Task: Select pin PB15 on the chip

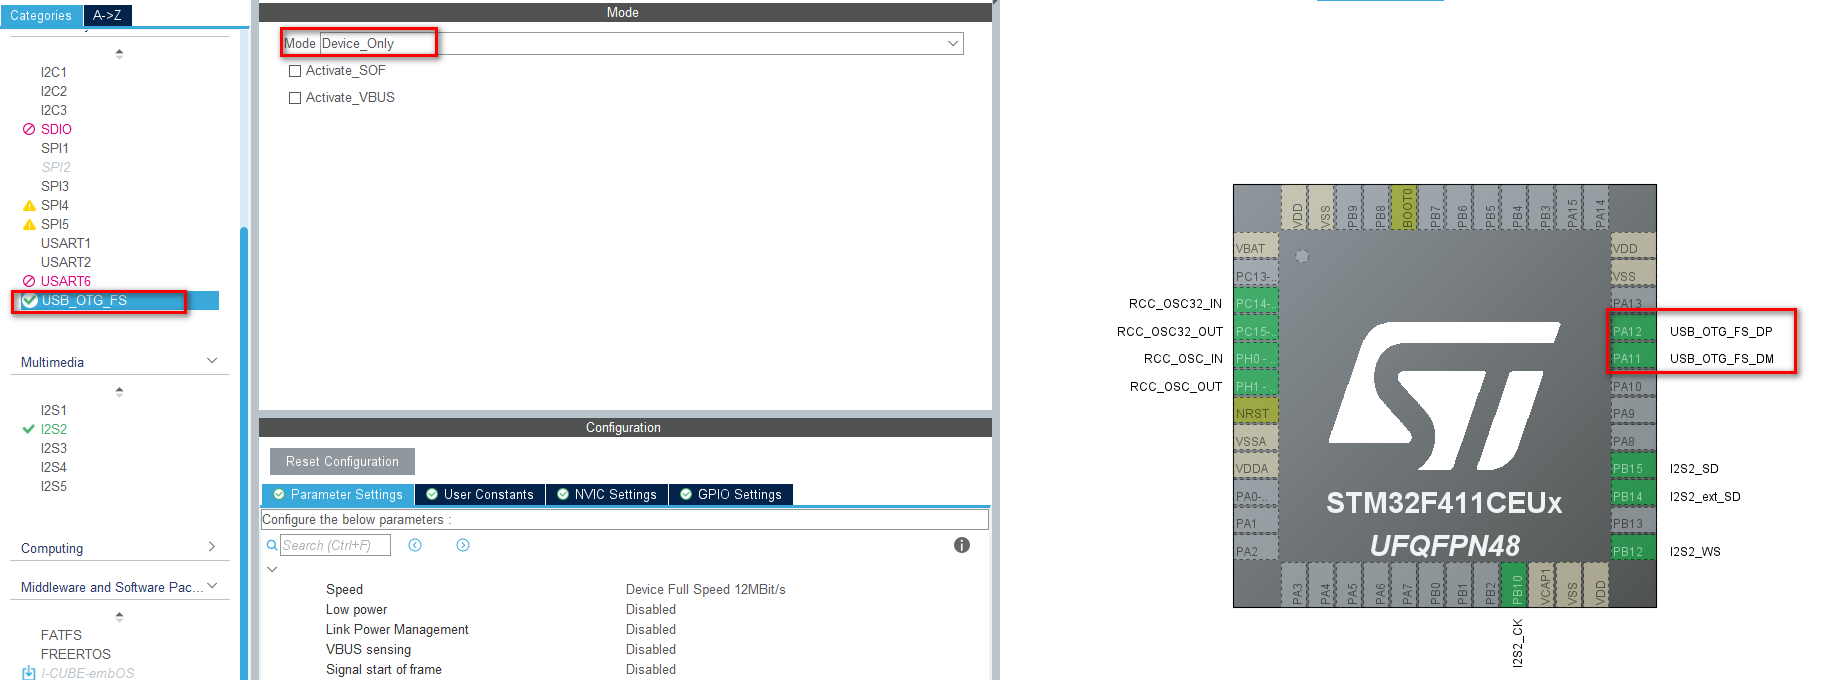Action: tap(1632, 468)
